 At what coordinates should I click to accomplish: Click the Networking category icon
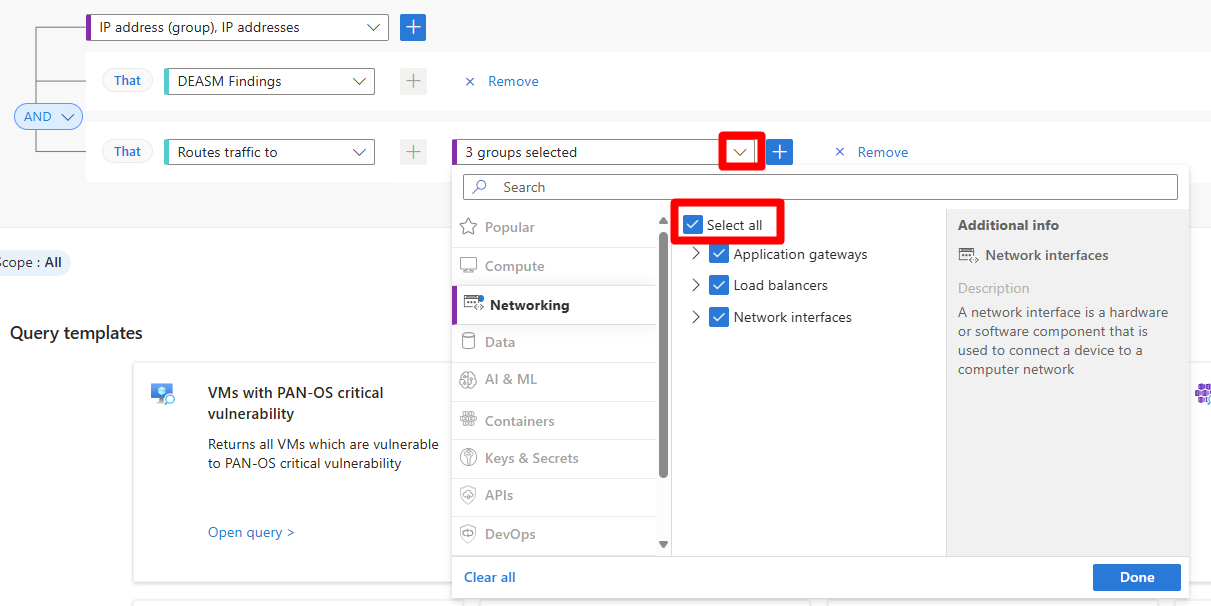click(474, 304)
